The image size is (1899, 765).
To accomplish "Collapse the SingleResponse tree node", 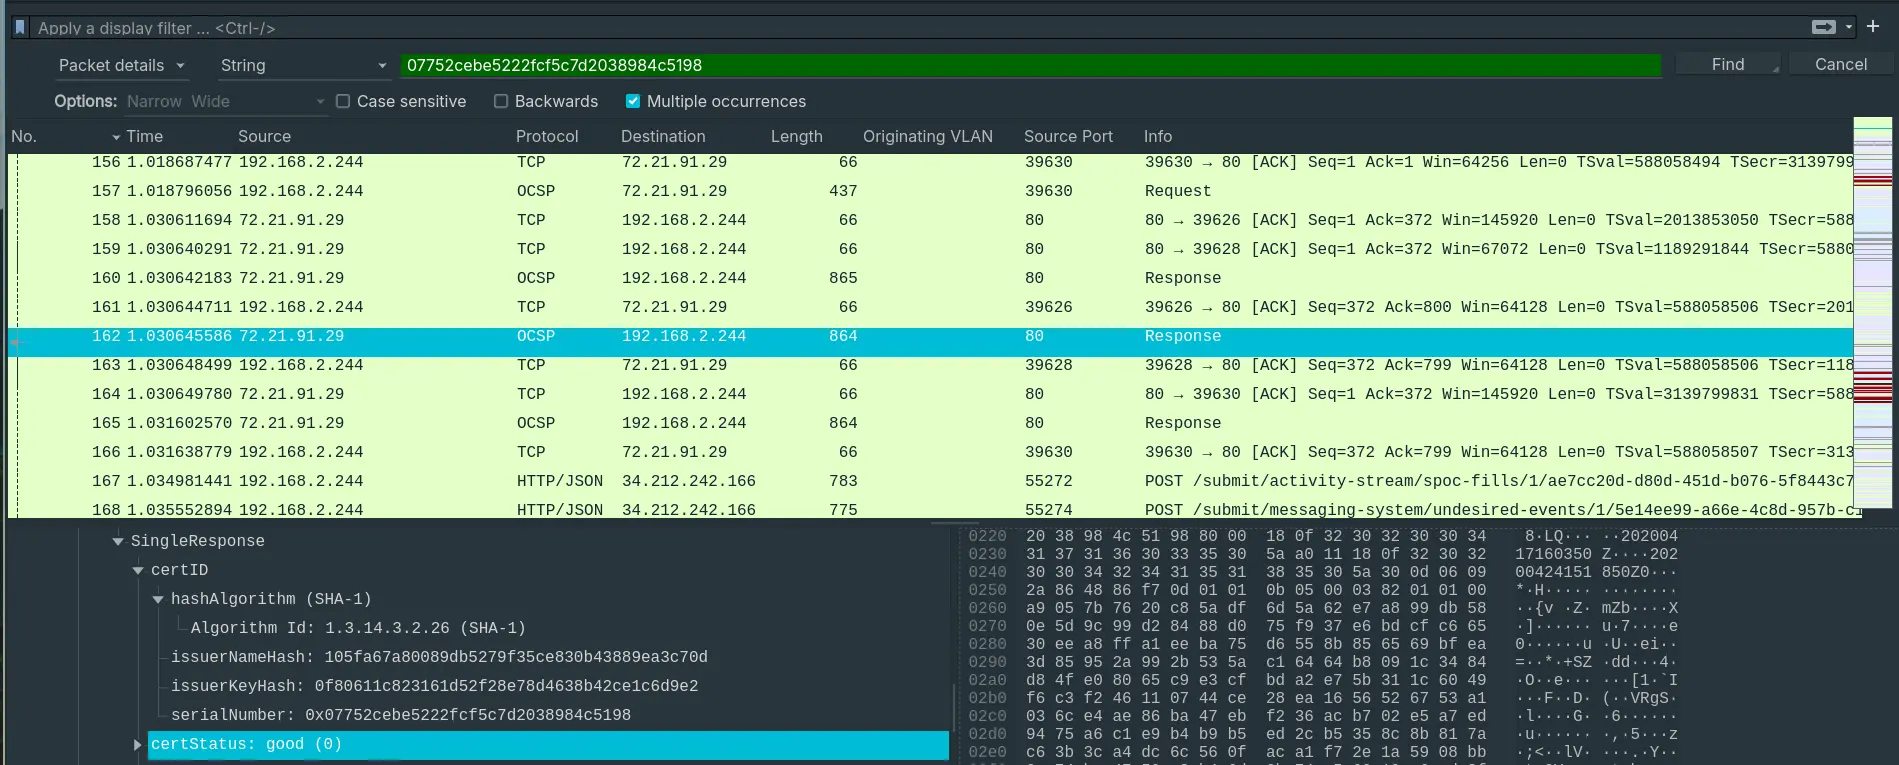I will point(118,541).
